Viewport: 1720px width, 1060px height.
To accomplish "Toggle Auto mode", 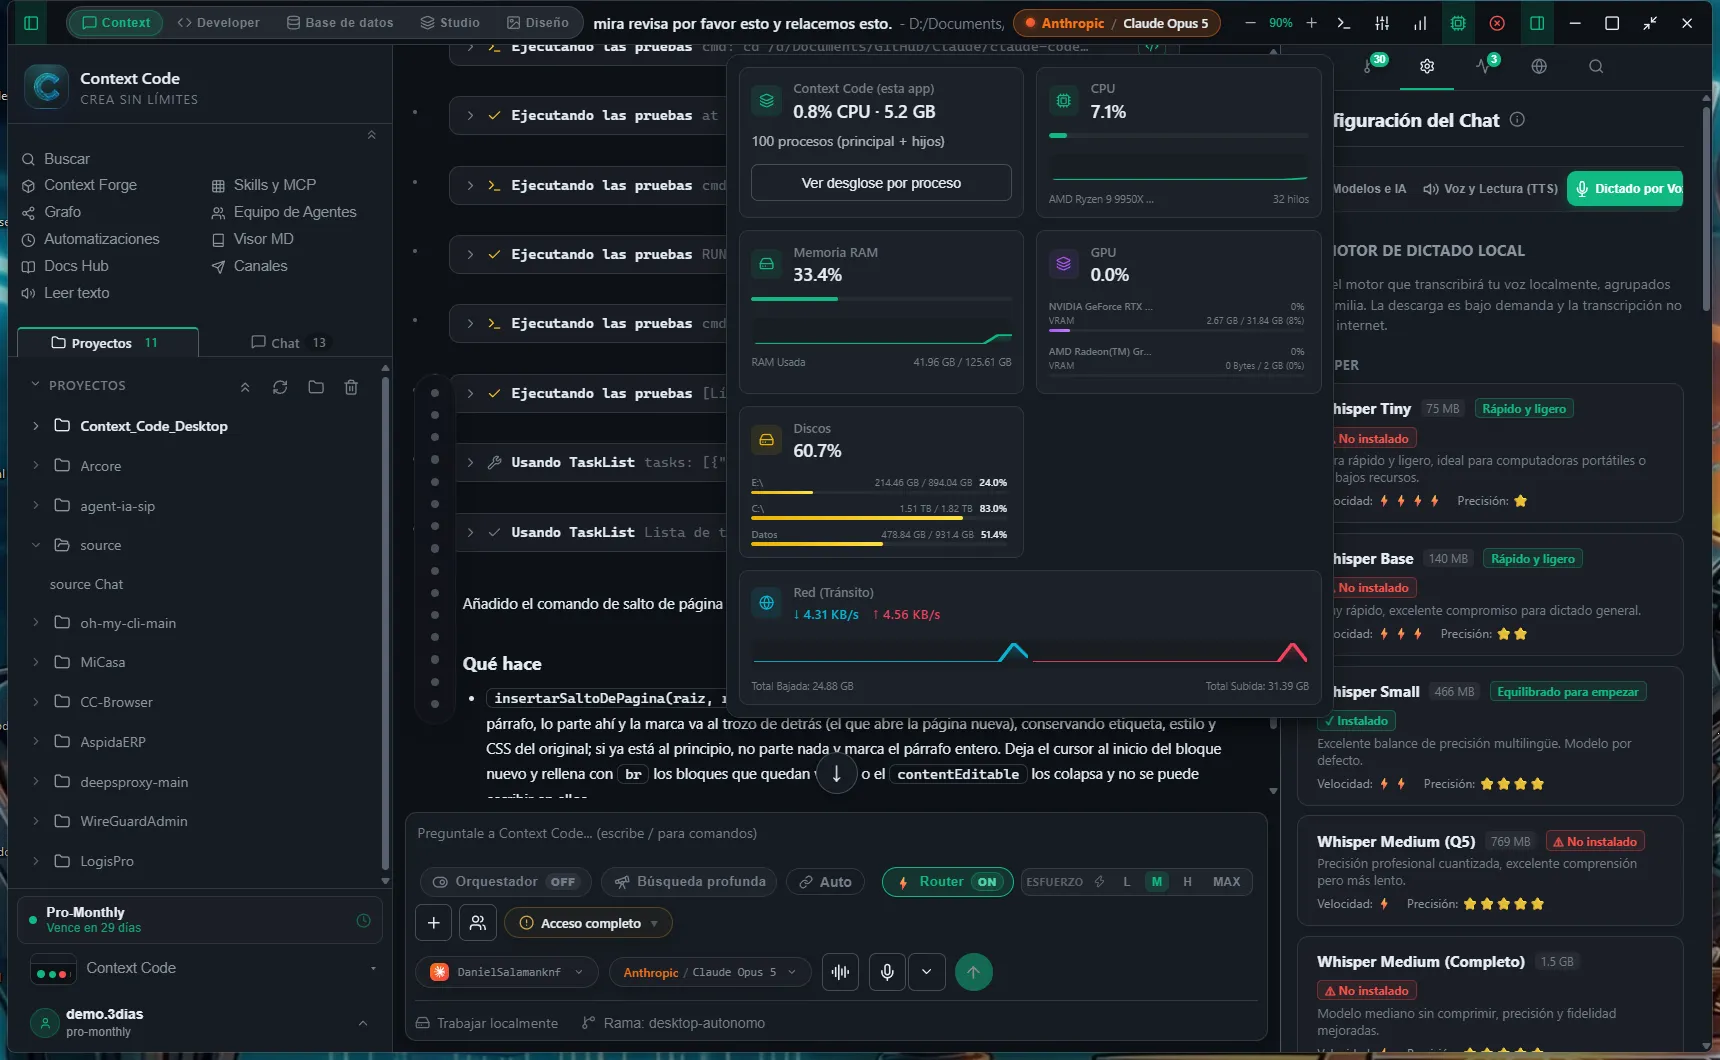I will 825,882.
